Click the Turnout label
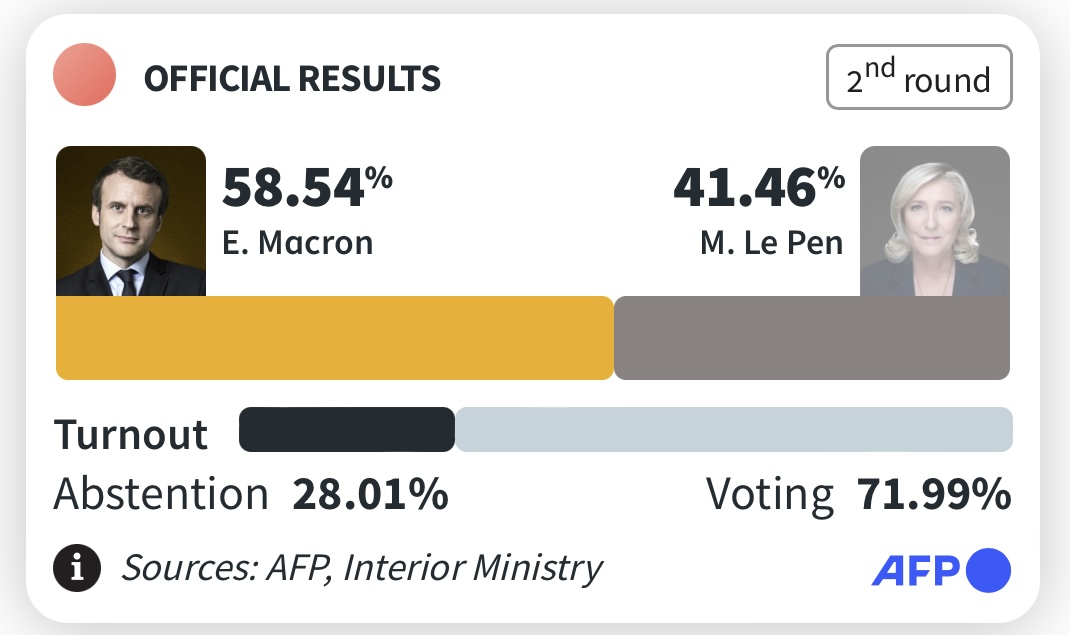The image size is (1075, 635). pos(131,435)
